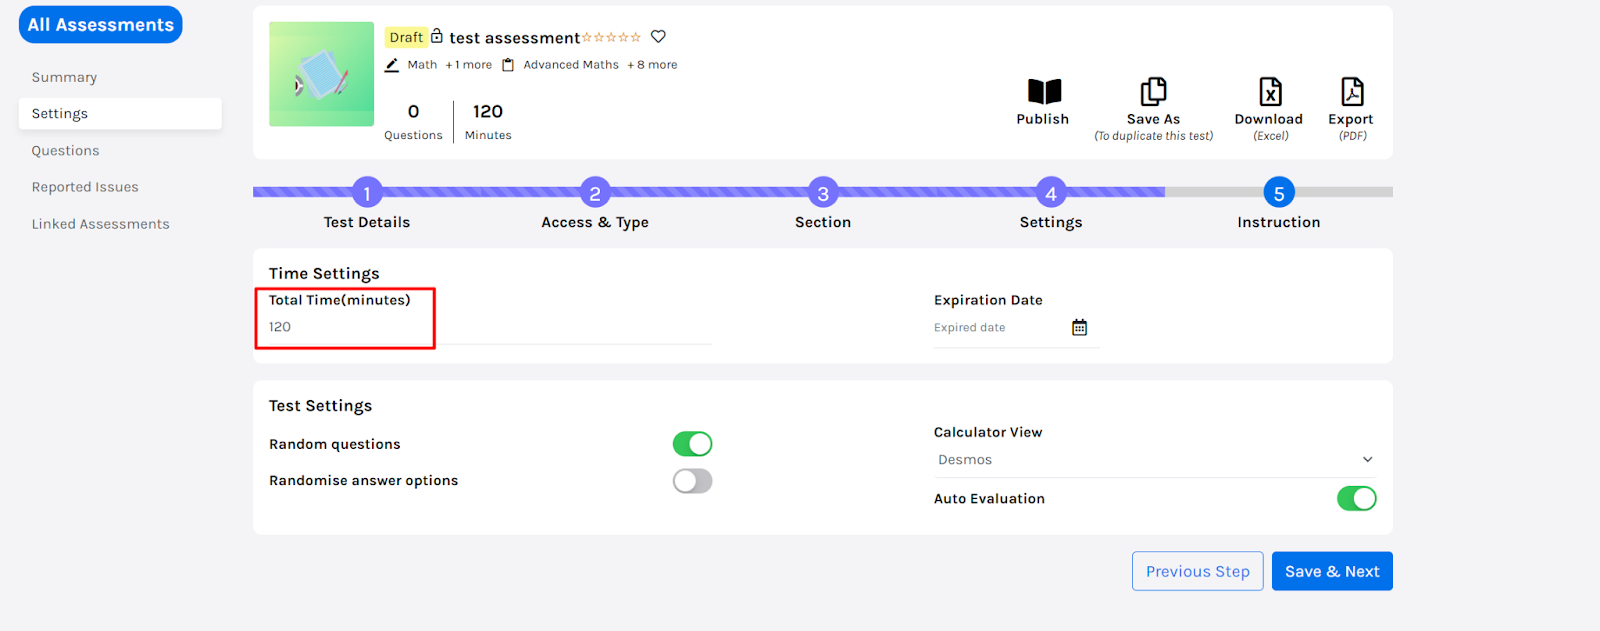The width and height of the screenshot is (1600, 631).
Task: Click the lock icon beside Draft
Action: pos(437,36)
